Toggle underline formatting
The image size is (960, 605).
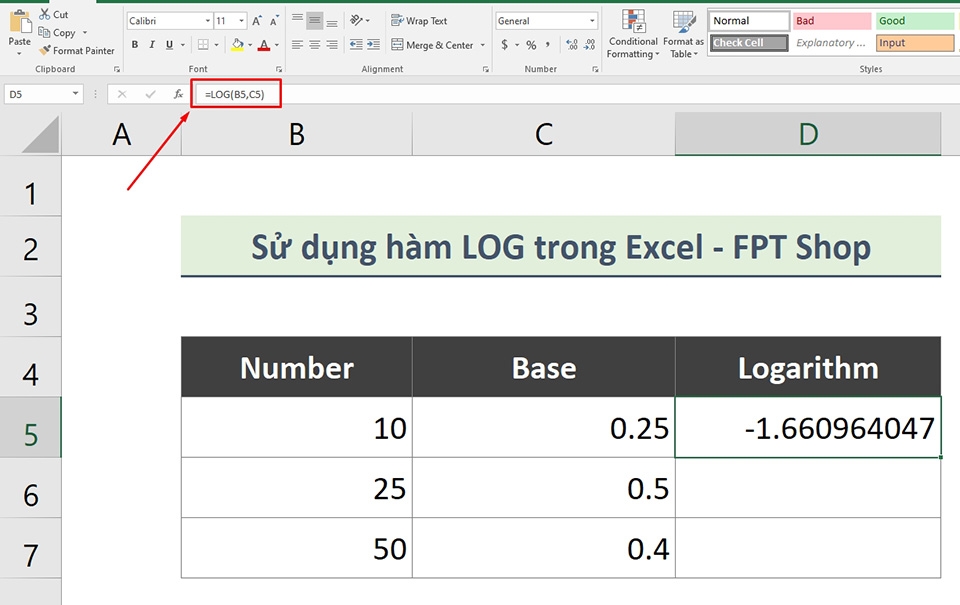169,45
